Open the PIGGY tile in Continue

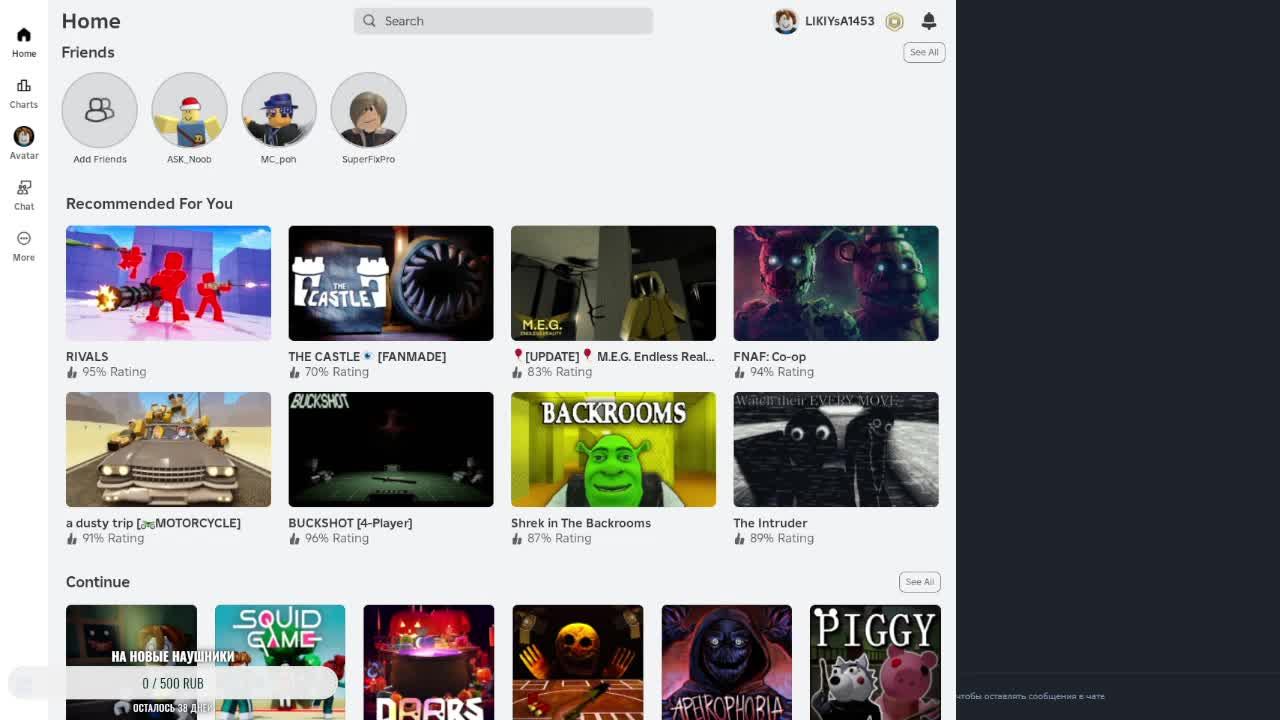[x=875, y=662]
